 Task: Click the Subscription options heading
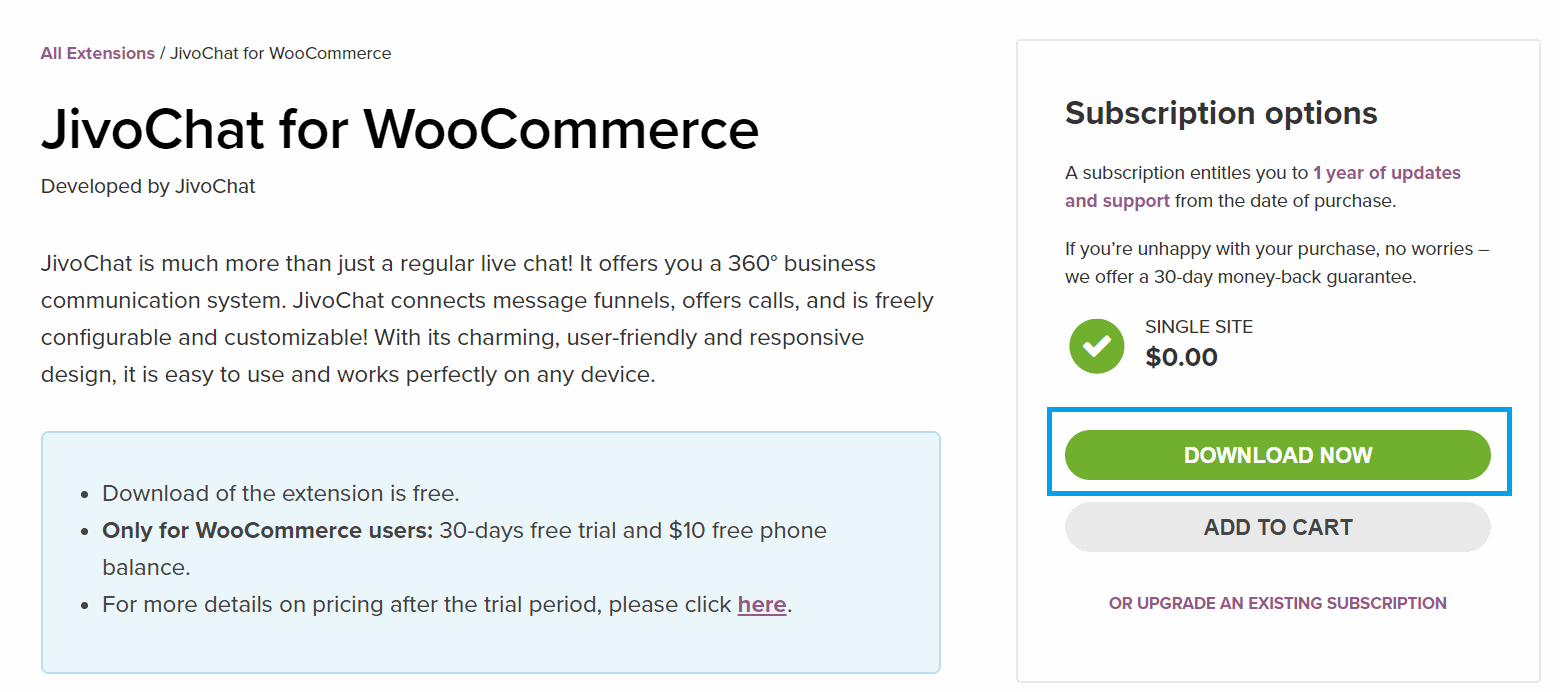(x=1221, y=113)
